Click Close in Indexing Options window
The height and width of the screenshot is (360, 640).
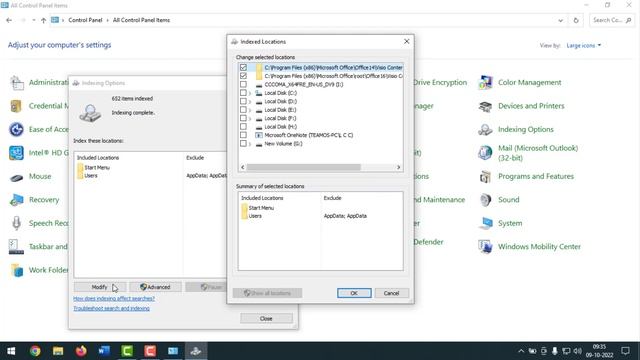tap(266, 318)
